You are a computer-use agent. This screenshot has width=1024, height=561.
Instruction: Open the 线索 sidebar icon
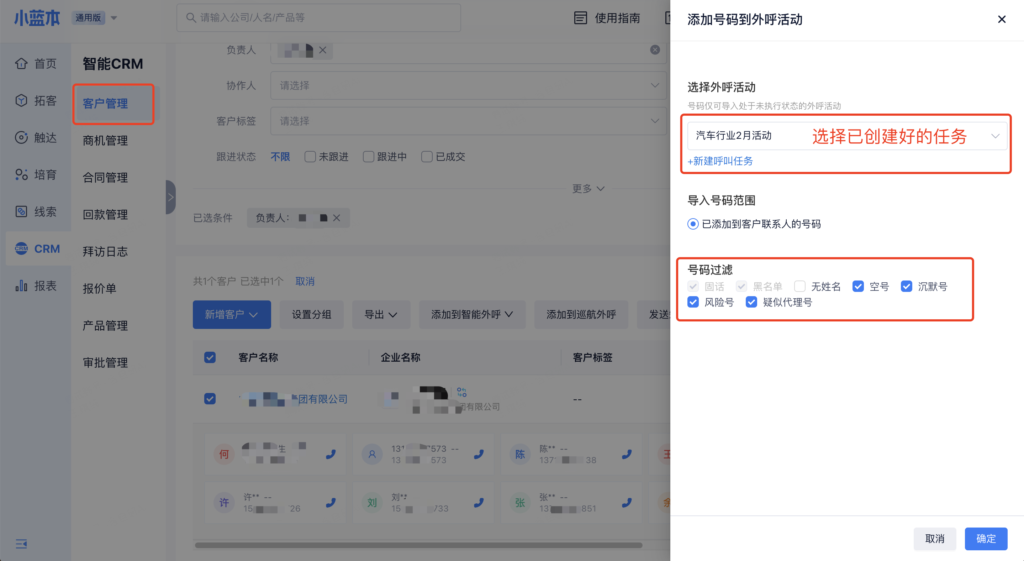(x=21, y=212)
